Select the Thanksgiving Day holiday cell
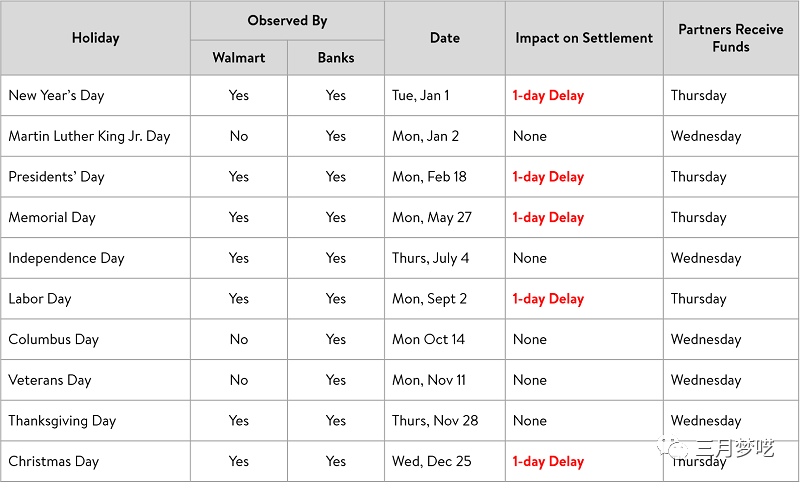 click(x=62, y=421)
